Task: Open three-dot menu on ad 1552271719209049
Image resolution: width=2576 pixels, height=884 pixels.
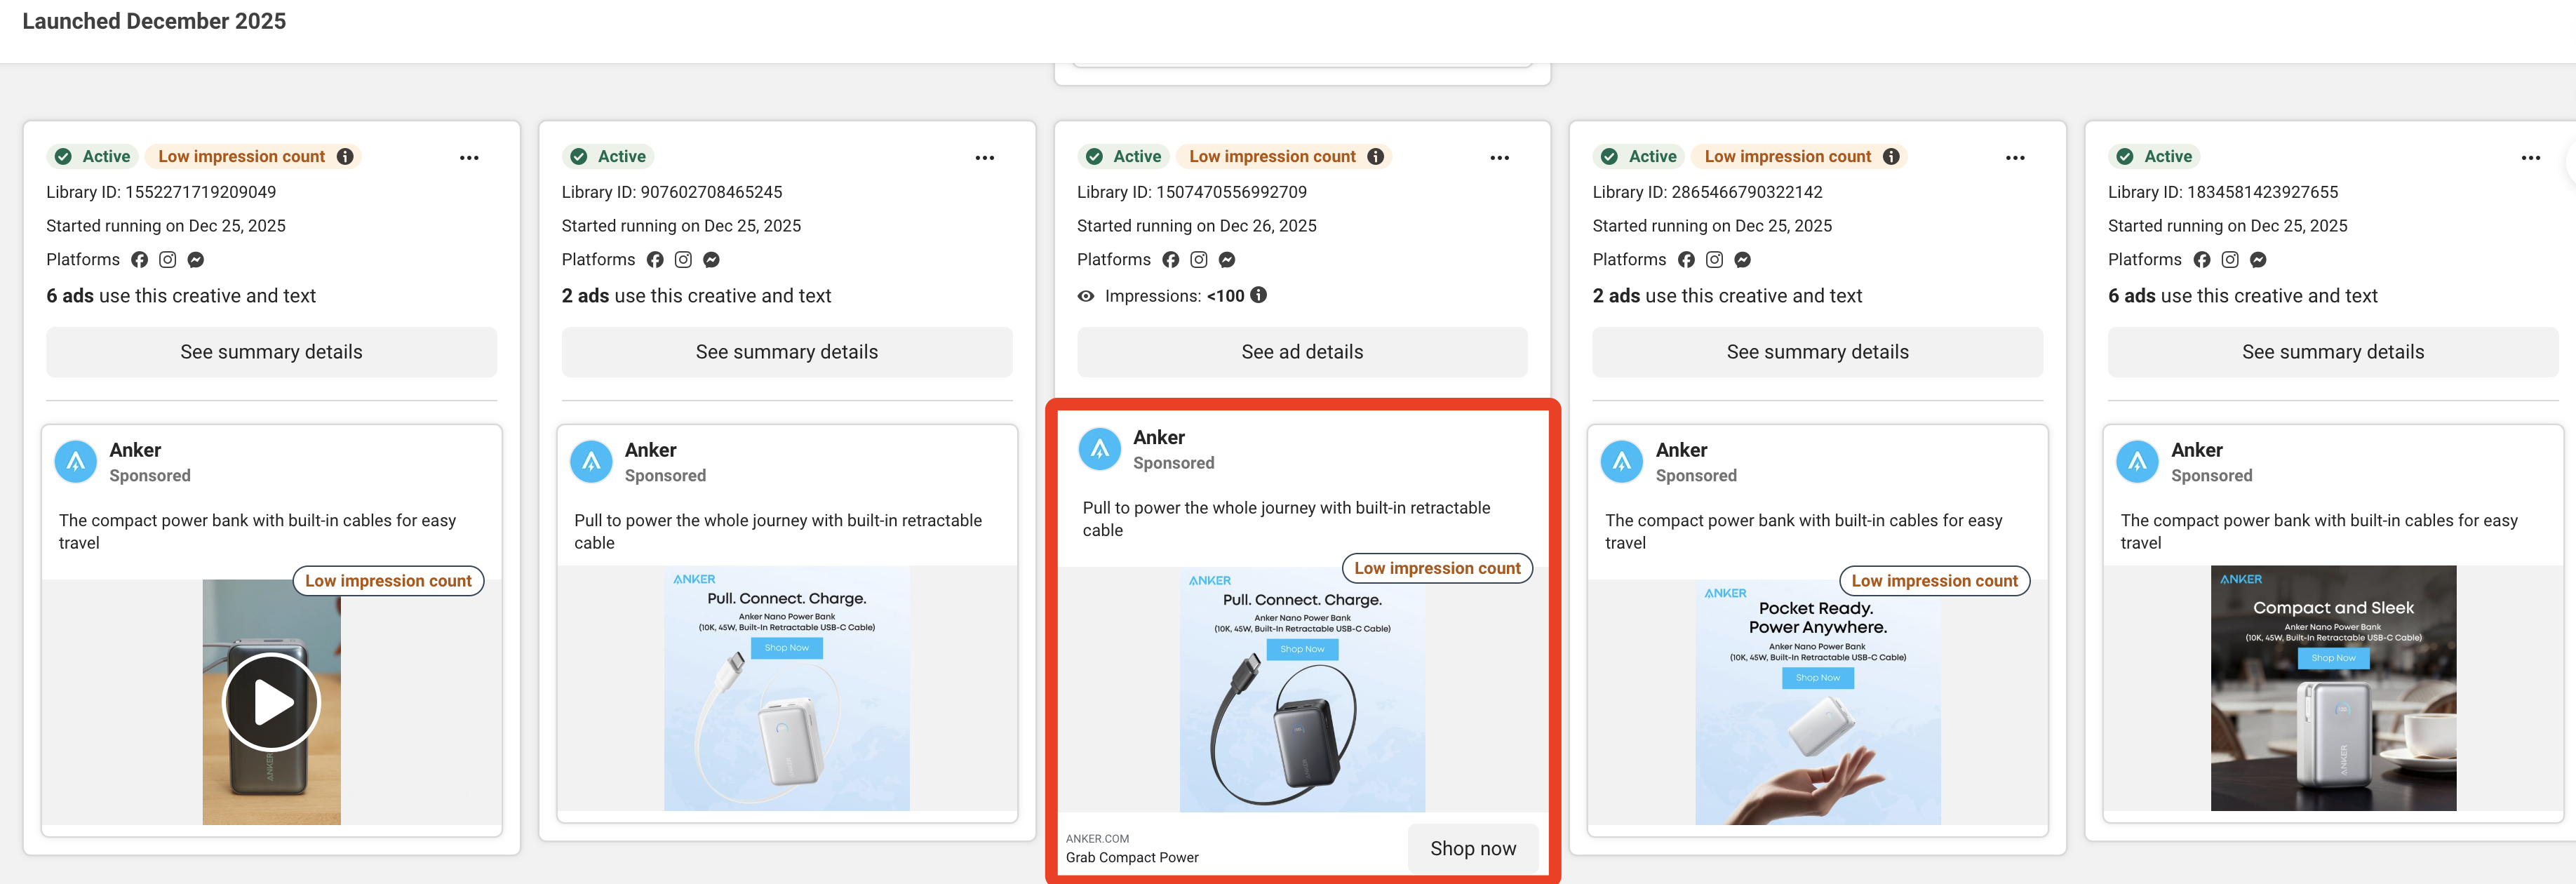Action: pos(469,158)
